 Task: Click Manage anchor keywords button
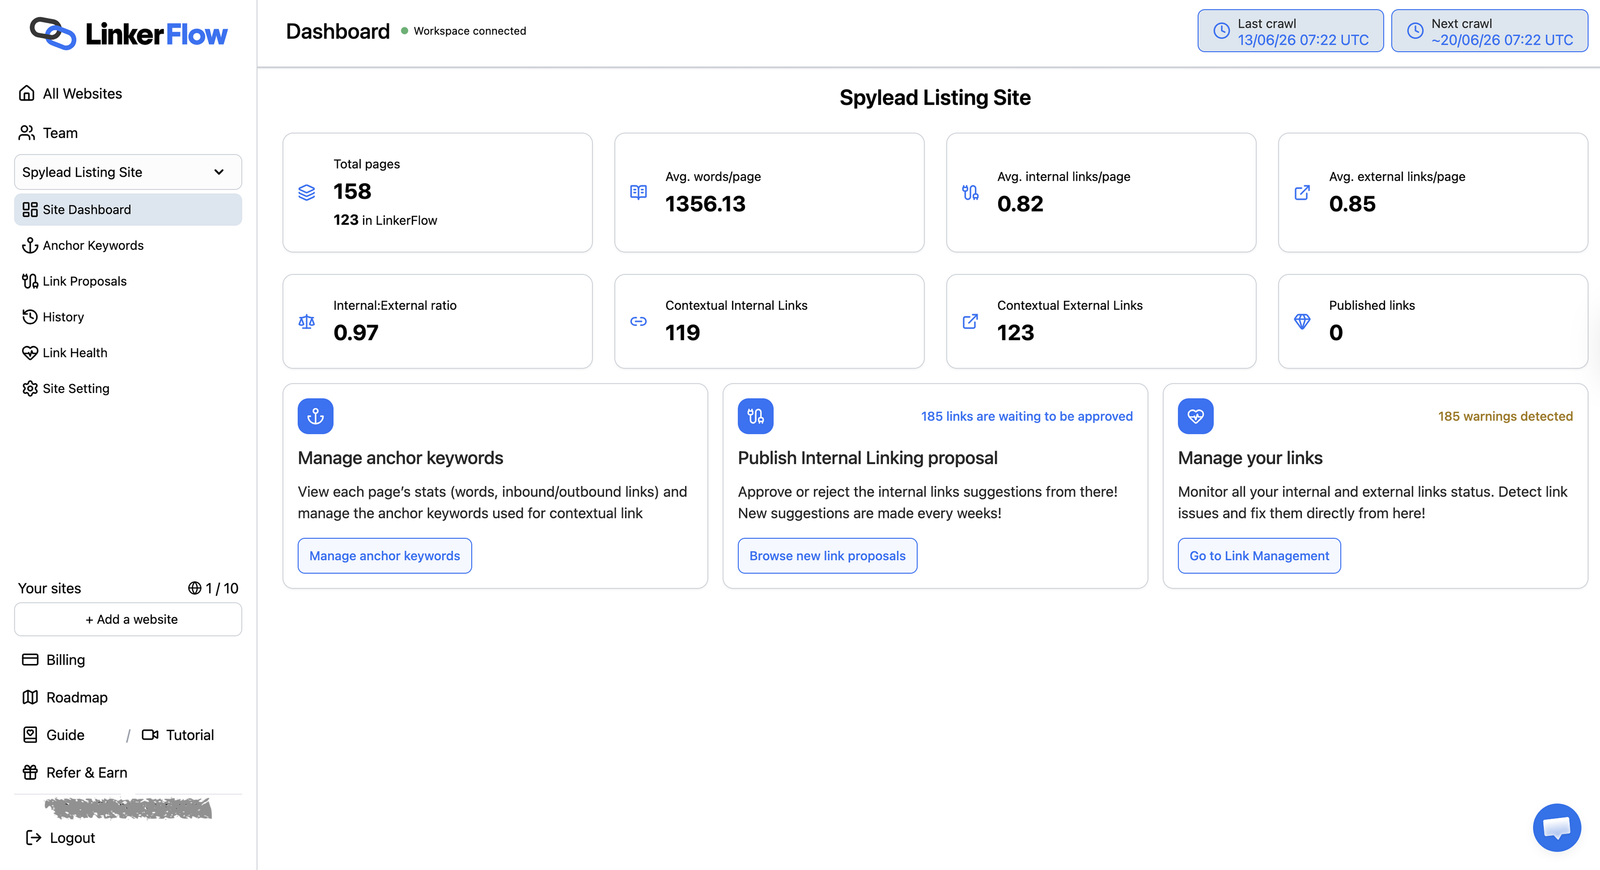point(385,556)
